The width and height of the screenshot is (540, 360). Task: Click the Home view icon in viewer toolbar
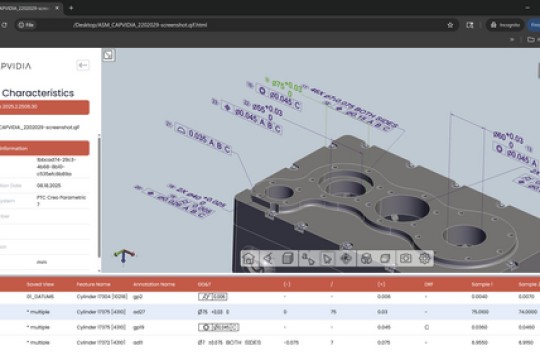pyautogui.click(x=248, y=258)
